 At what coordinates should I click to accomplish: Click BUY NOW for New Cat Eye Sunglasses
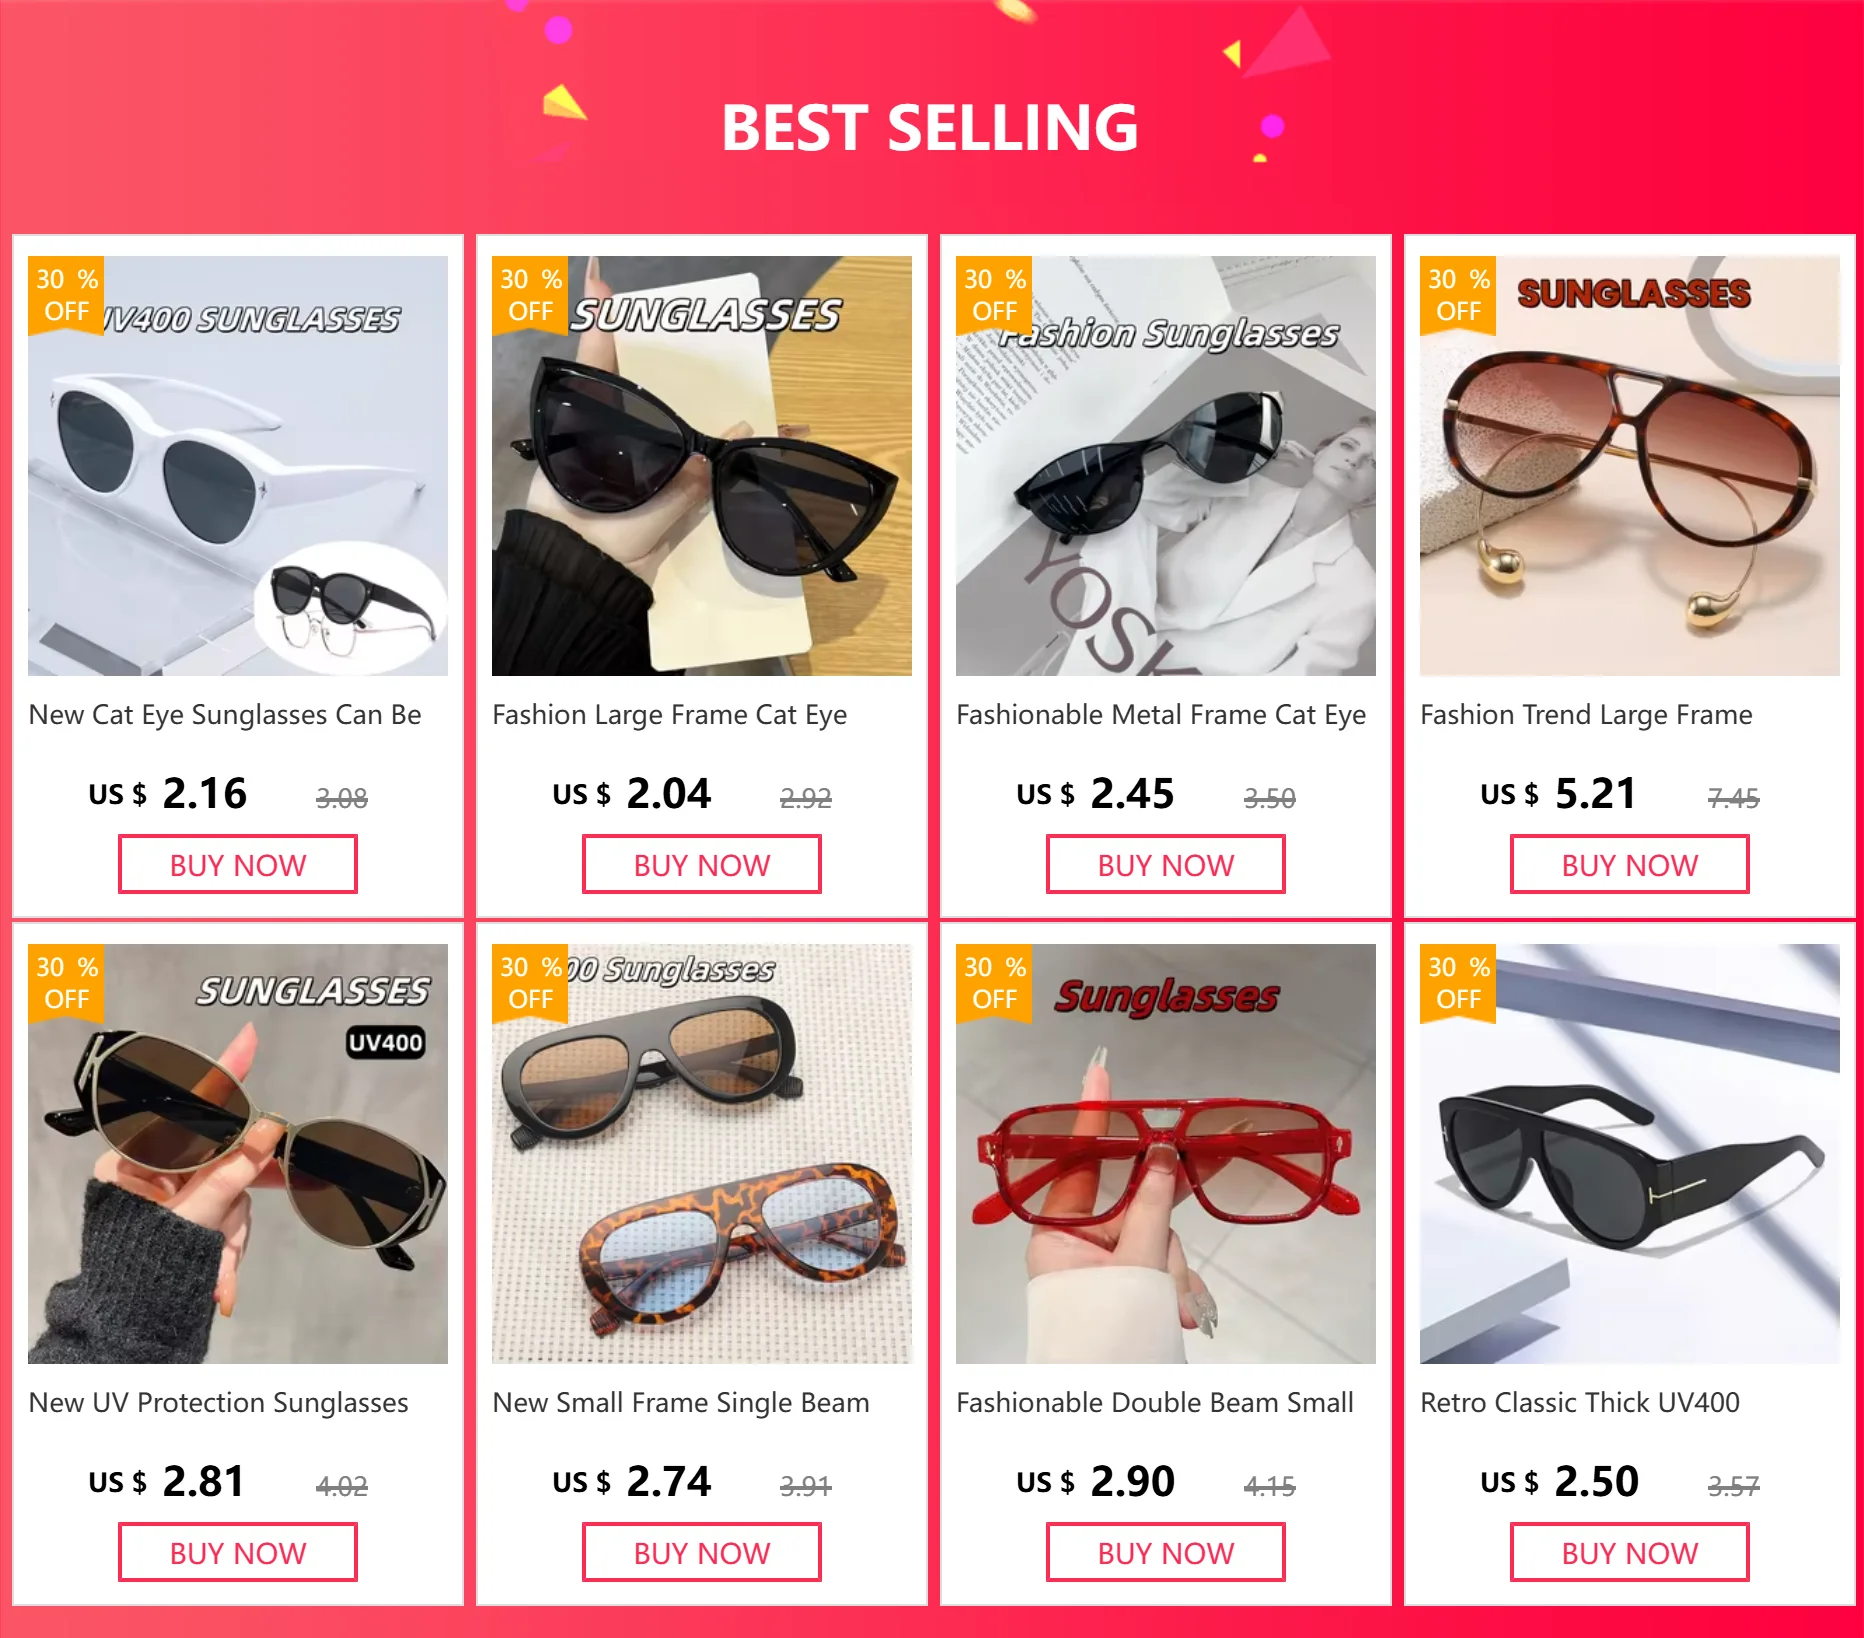click(238, 865)
